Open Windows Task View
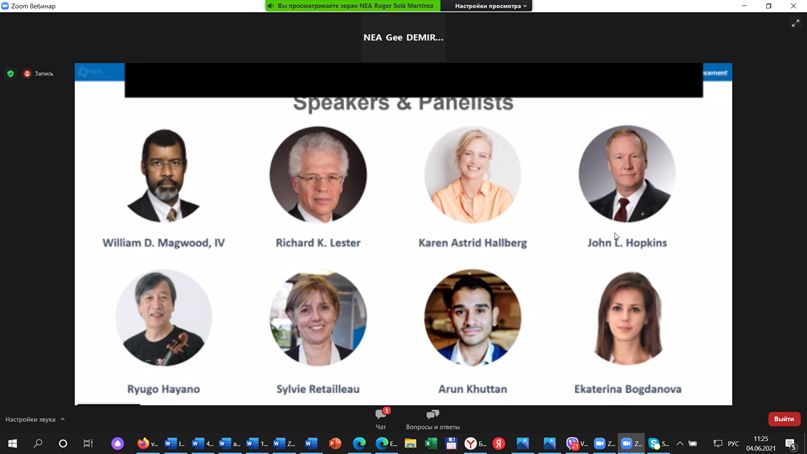The height and width of the screenshot is (454, 807). 88,443
